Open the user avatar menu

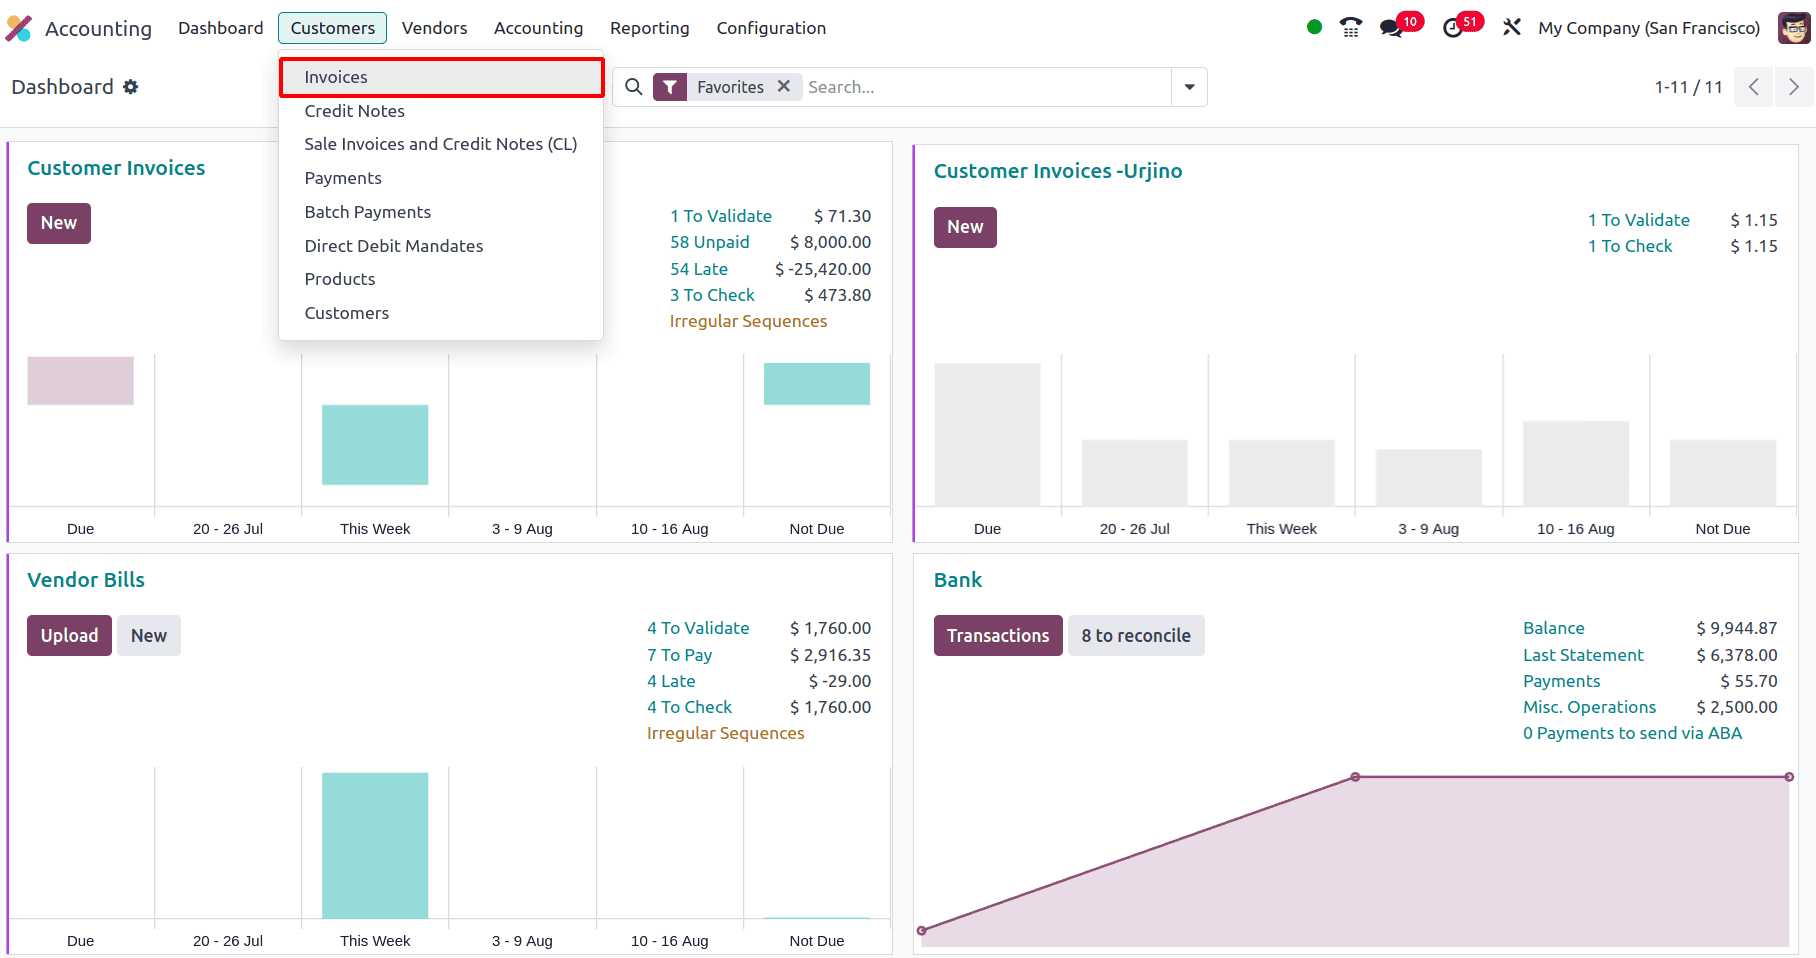[1793, 28]
